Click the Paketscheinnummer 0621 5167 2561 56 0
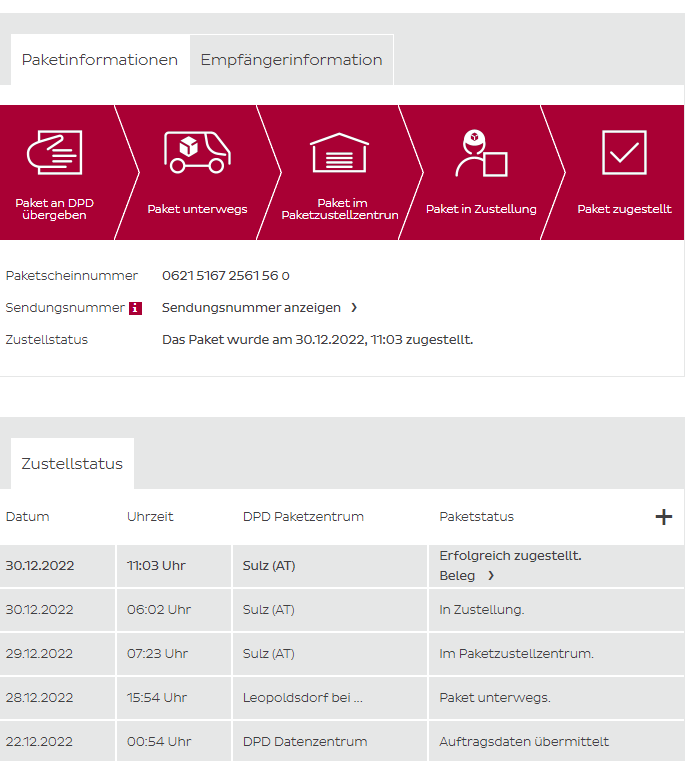 [226, 276]
